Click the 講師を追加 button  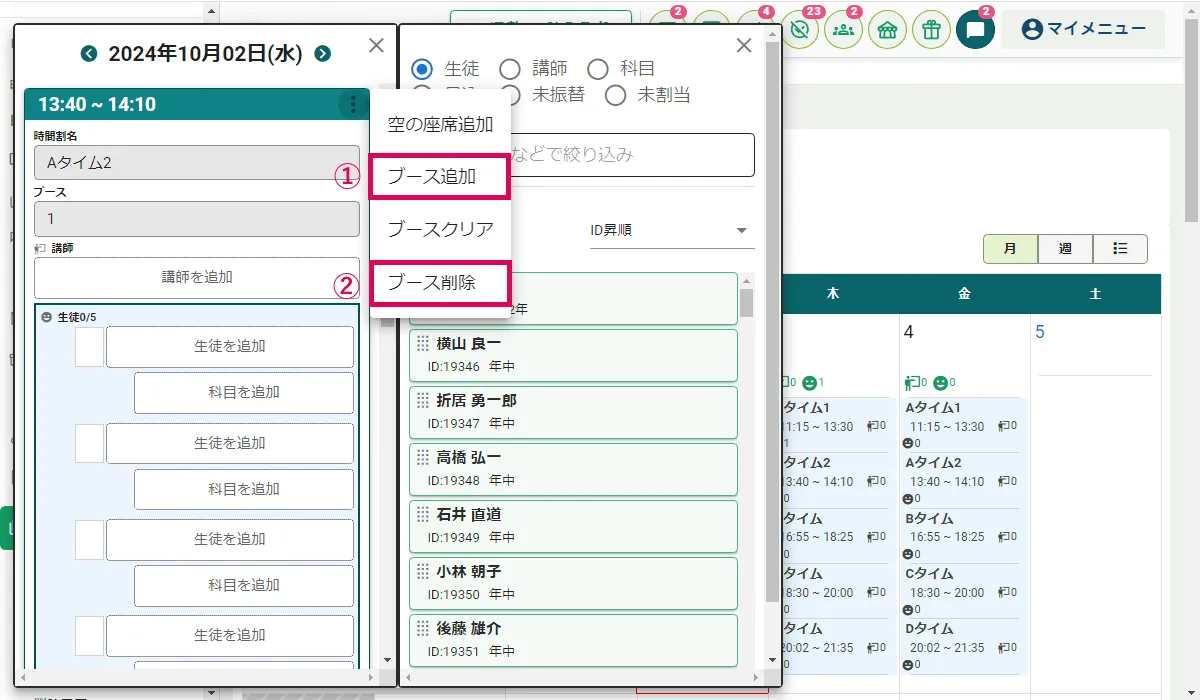tap(197, 277)
